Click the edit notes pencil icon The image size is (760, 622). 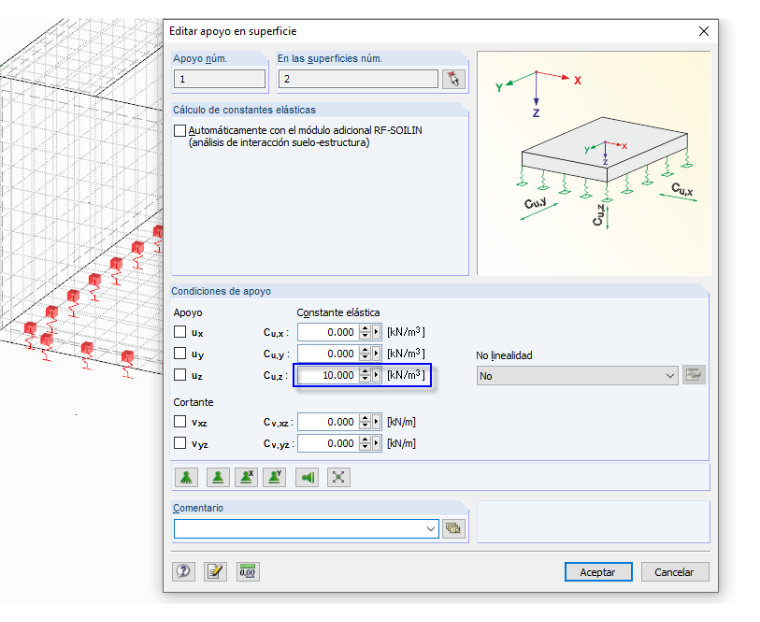(215, 572)
